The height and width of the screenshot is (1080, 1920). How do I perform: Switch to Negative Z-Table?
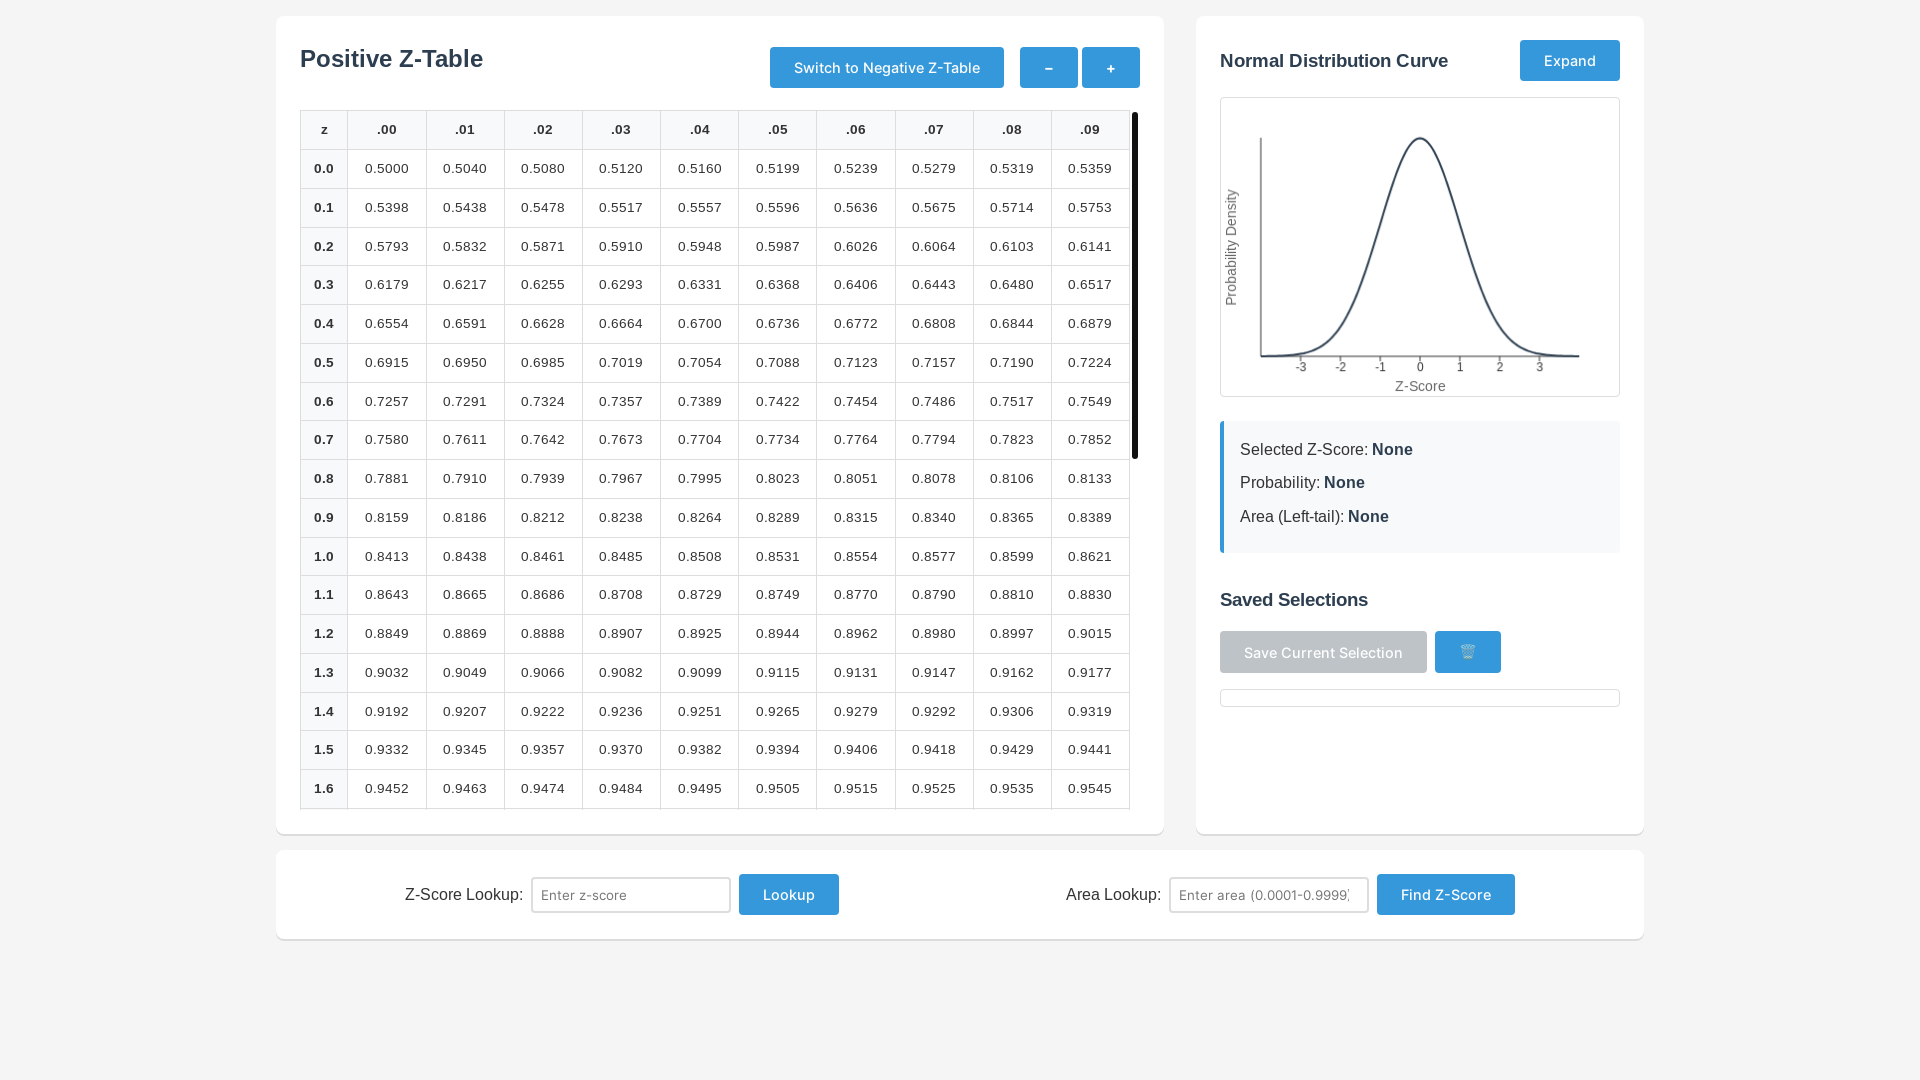click(x=886, y=68)
